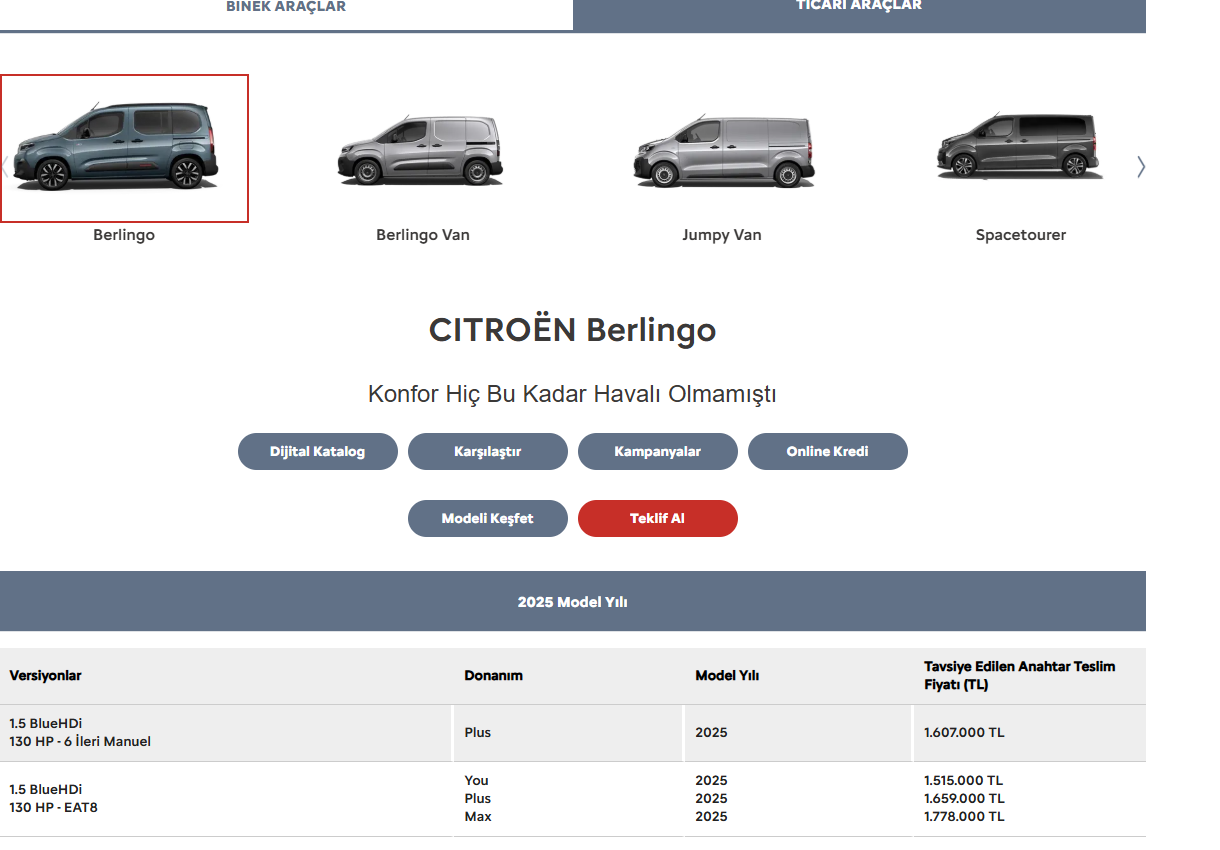Screen dimensions: 1220x850
Task: Click the Model Yılı column header
Action: click(727, 675)
